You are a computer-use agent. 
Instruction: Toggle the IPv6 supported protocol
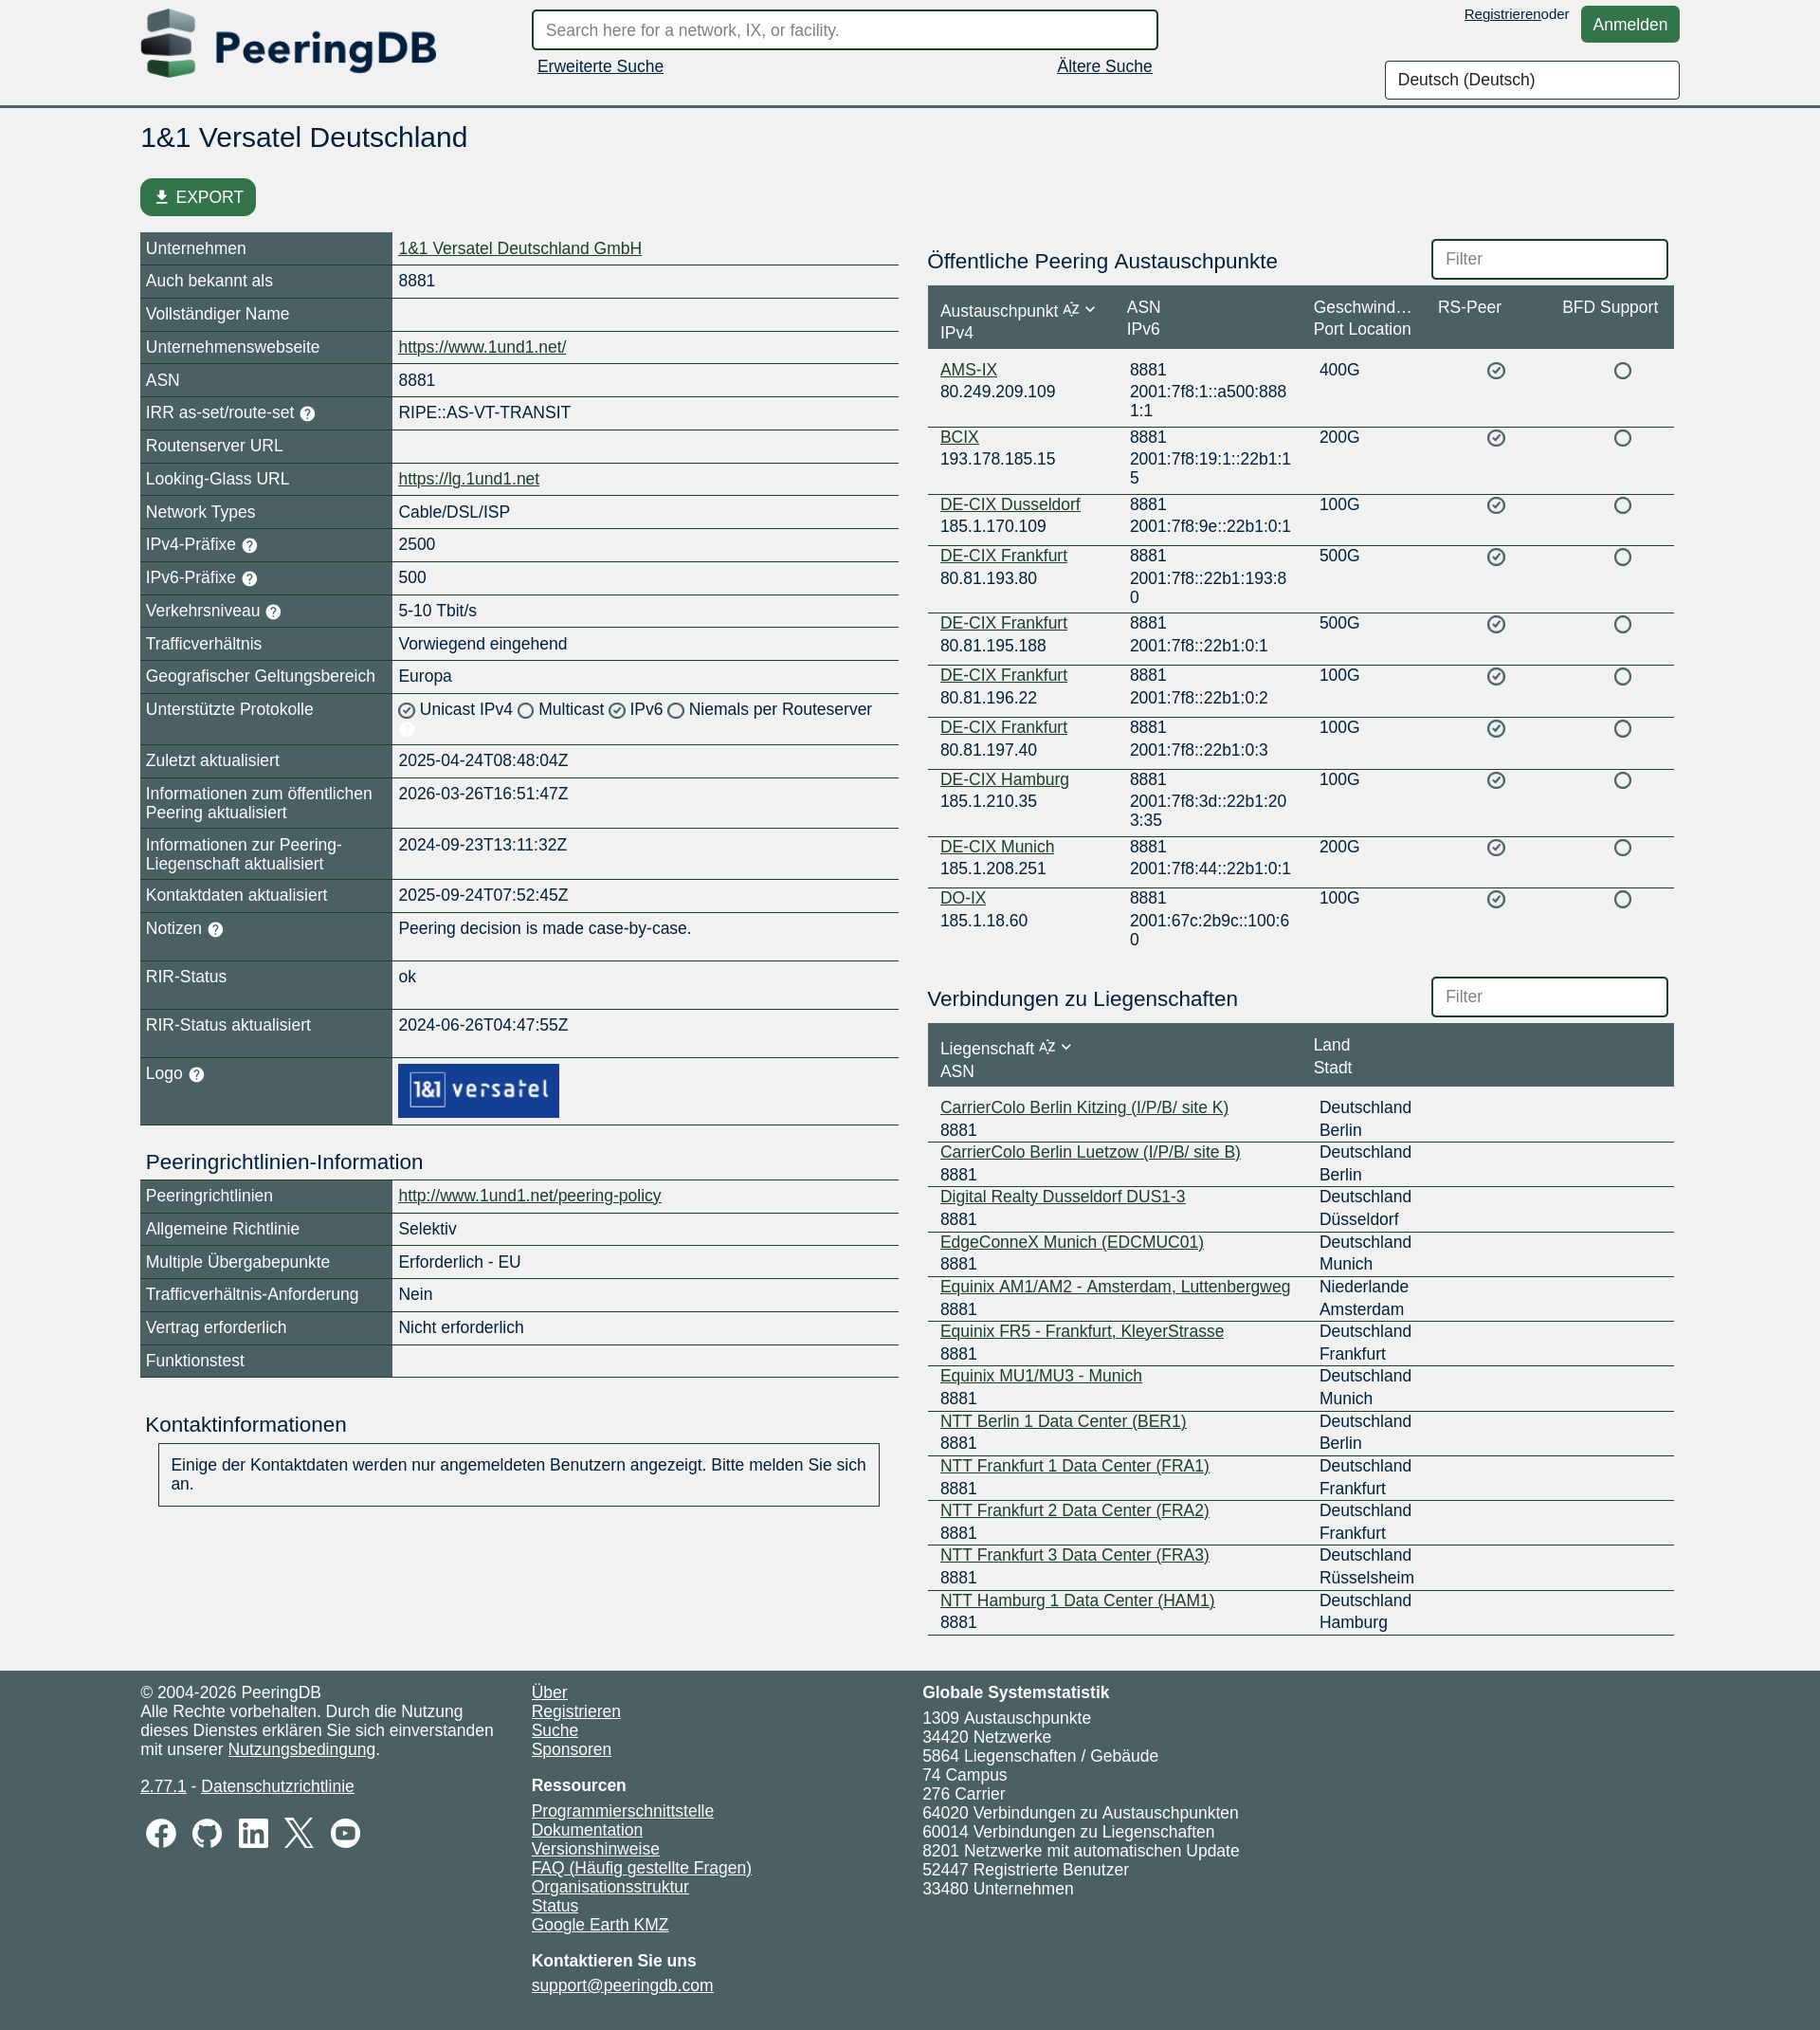pyautogui.click(x=617, y=710)
